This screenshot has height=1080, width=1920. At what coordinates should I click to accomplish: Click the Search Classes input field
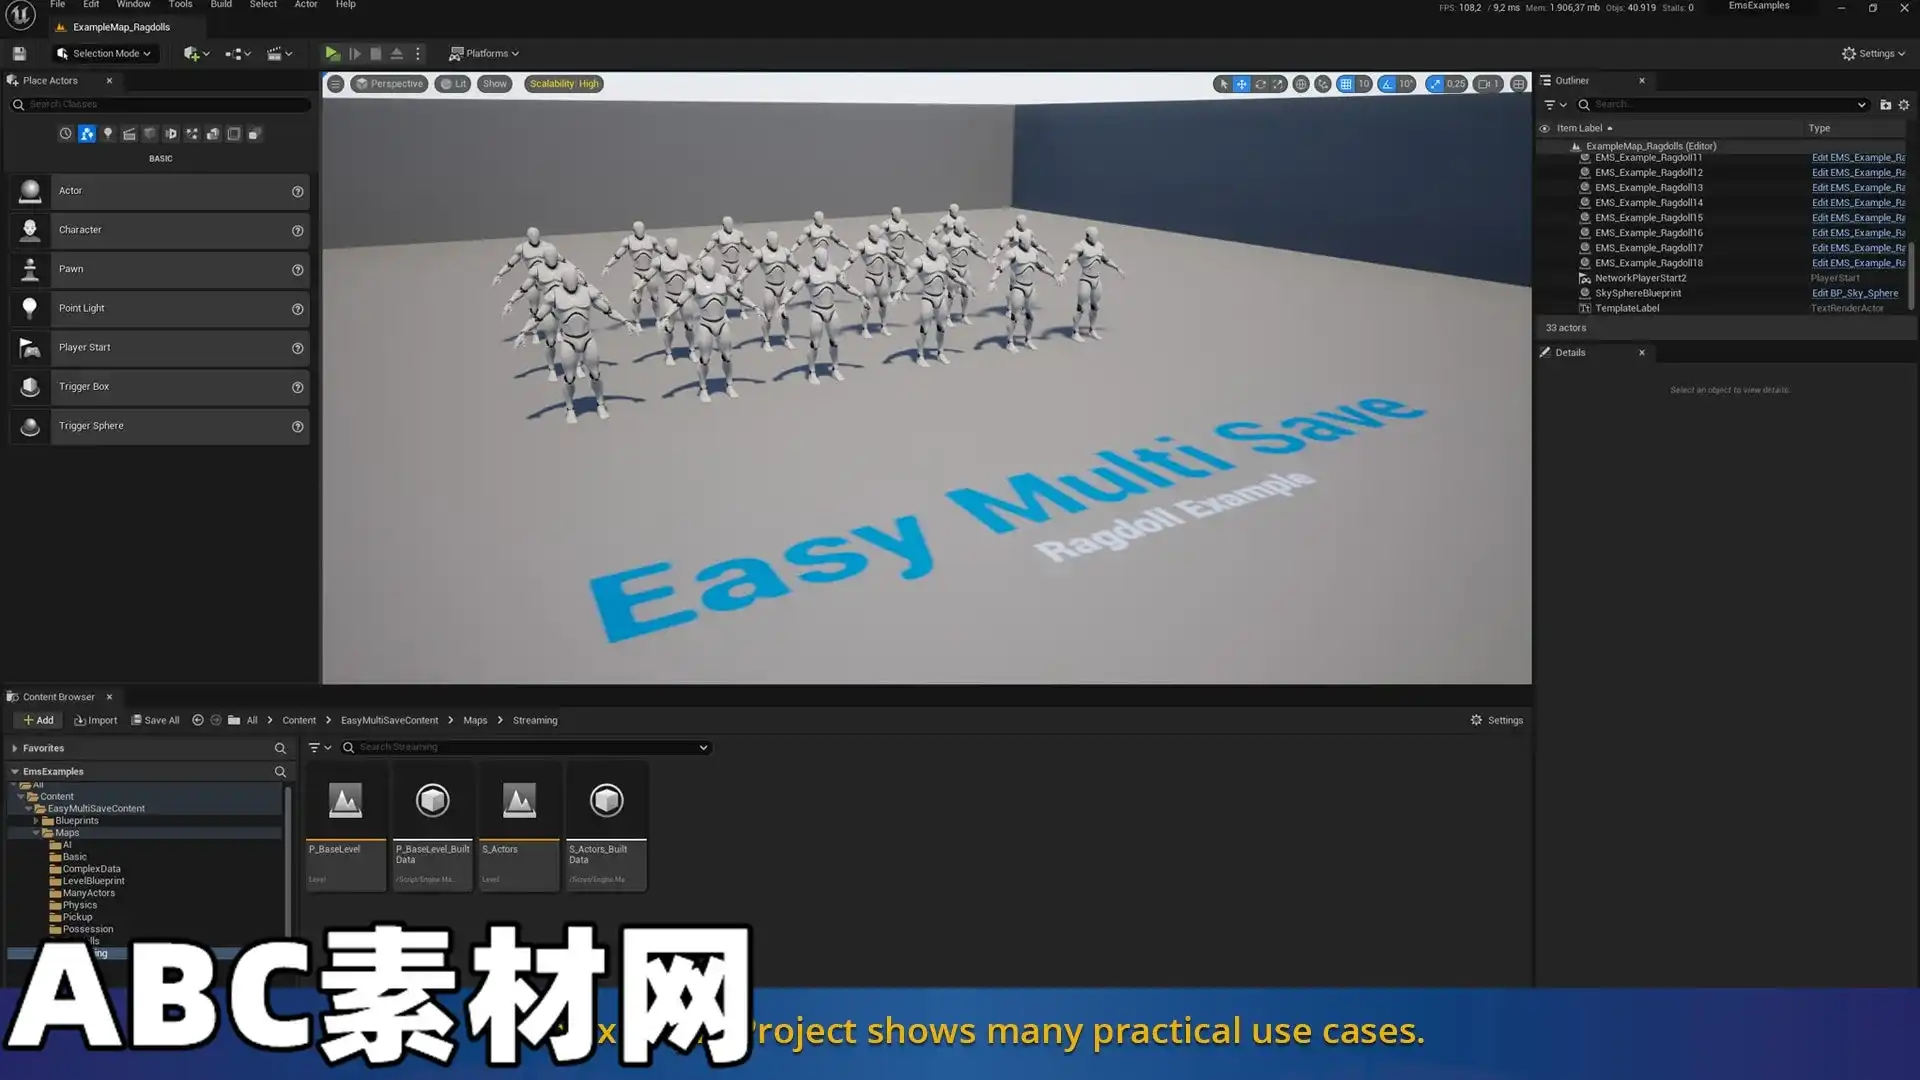[160, 105]
